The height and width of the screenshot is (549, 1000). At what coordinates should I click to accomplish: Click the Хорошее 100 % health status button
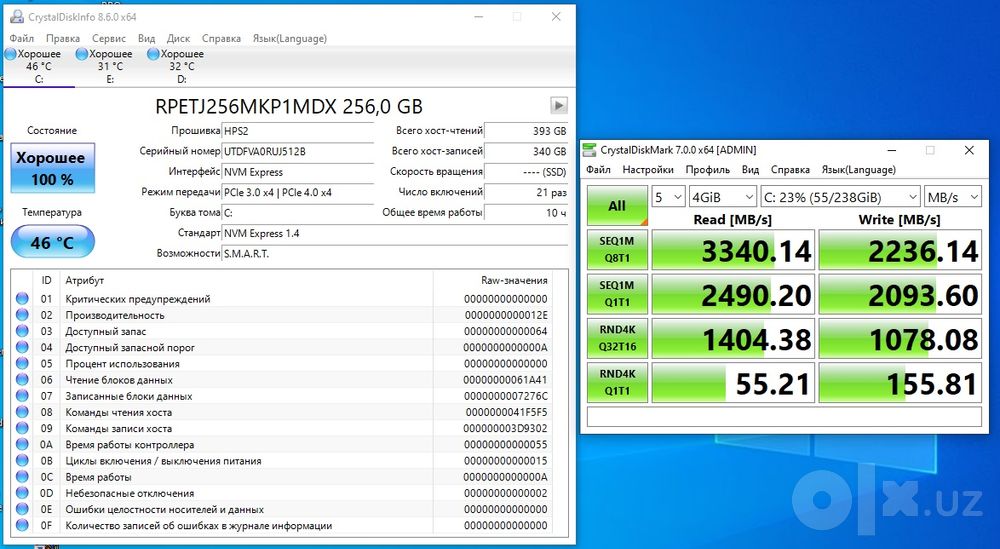point(53,168)
